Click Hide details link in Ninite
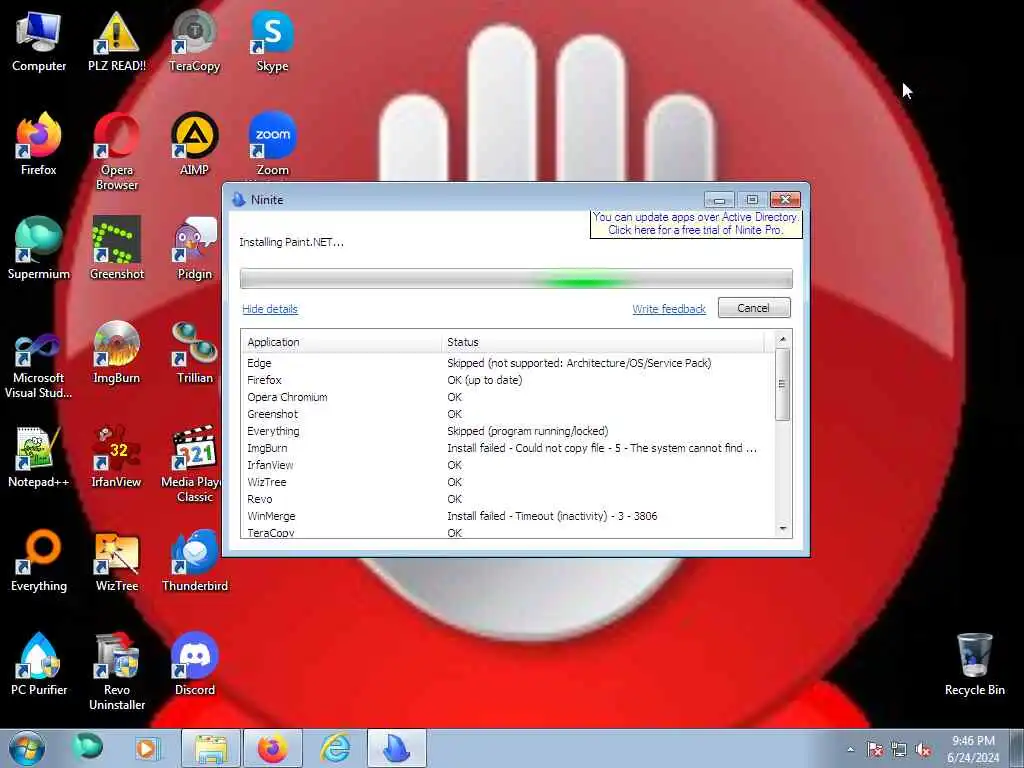Screen dimensions: 1024x768 point(270,309)
